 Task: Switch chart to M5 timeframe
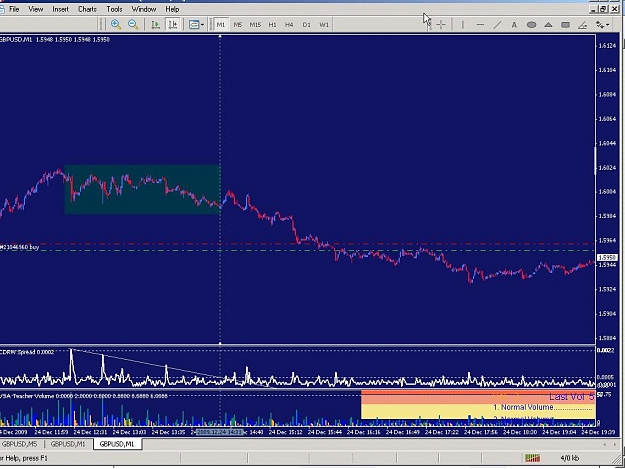[238, 25]
